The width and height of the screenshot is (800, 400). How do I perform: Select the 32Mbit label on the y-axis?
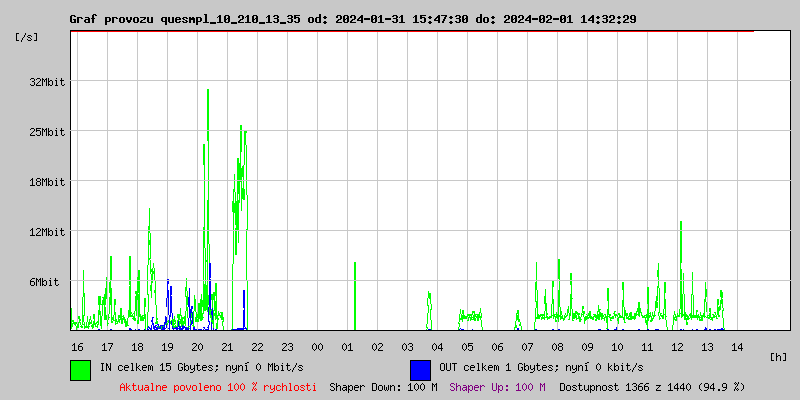(x=46, y=82)
